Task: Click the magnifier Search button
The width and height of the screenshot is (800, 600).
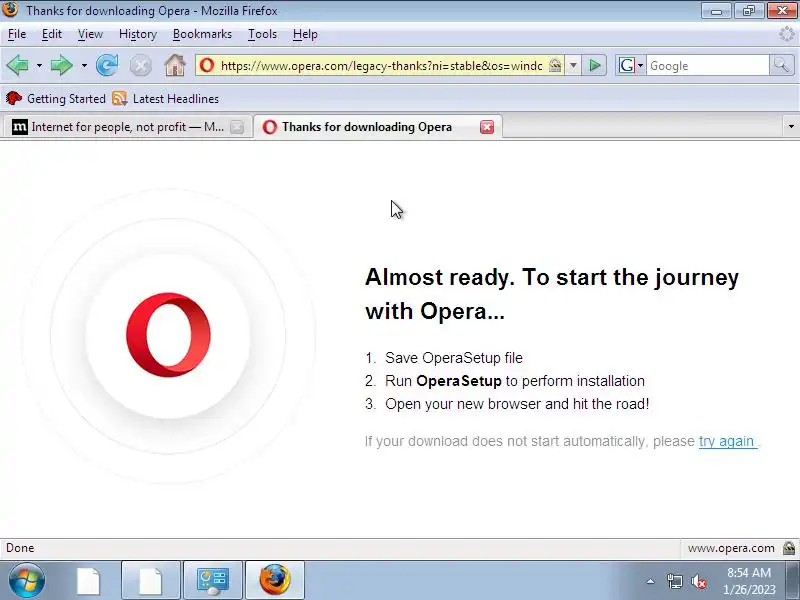Action: [x=781, y=65]
